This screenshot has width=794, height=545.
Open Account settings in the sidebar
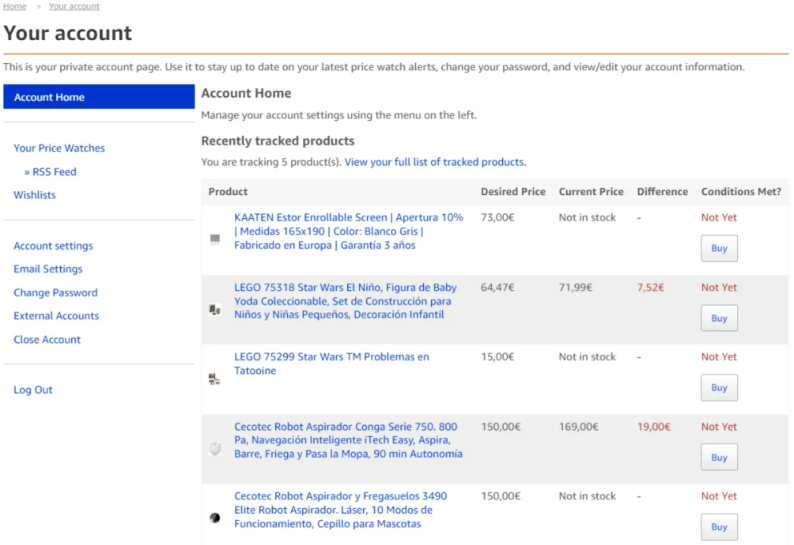pyautogui.click(x=53, y=246)
